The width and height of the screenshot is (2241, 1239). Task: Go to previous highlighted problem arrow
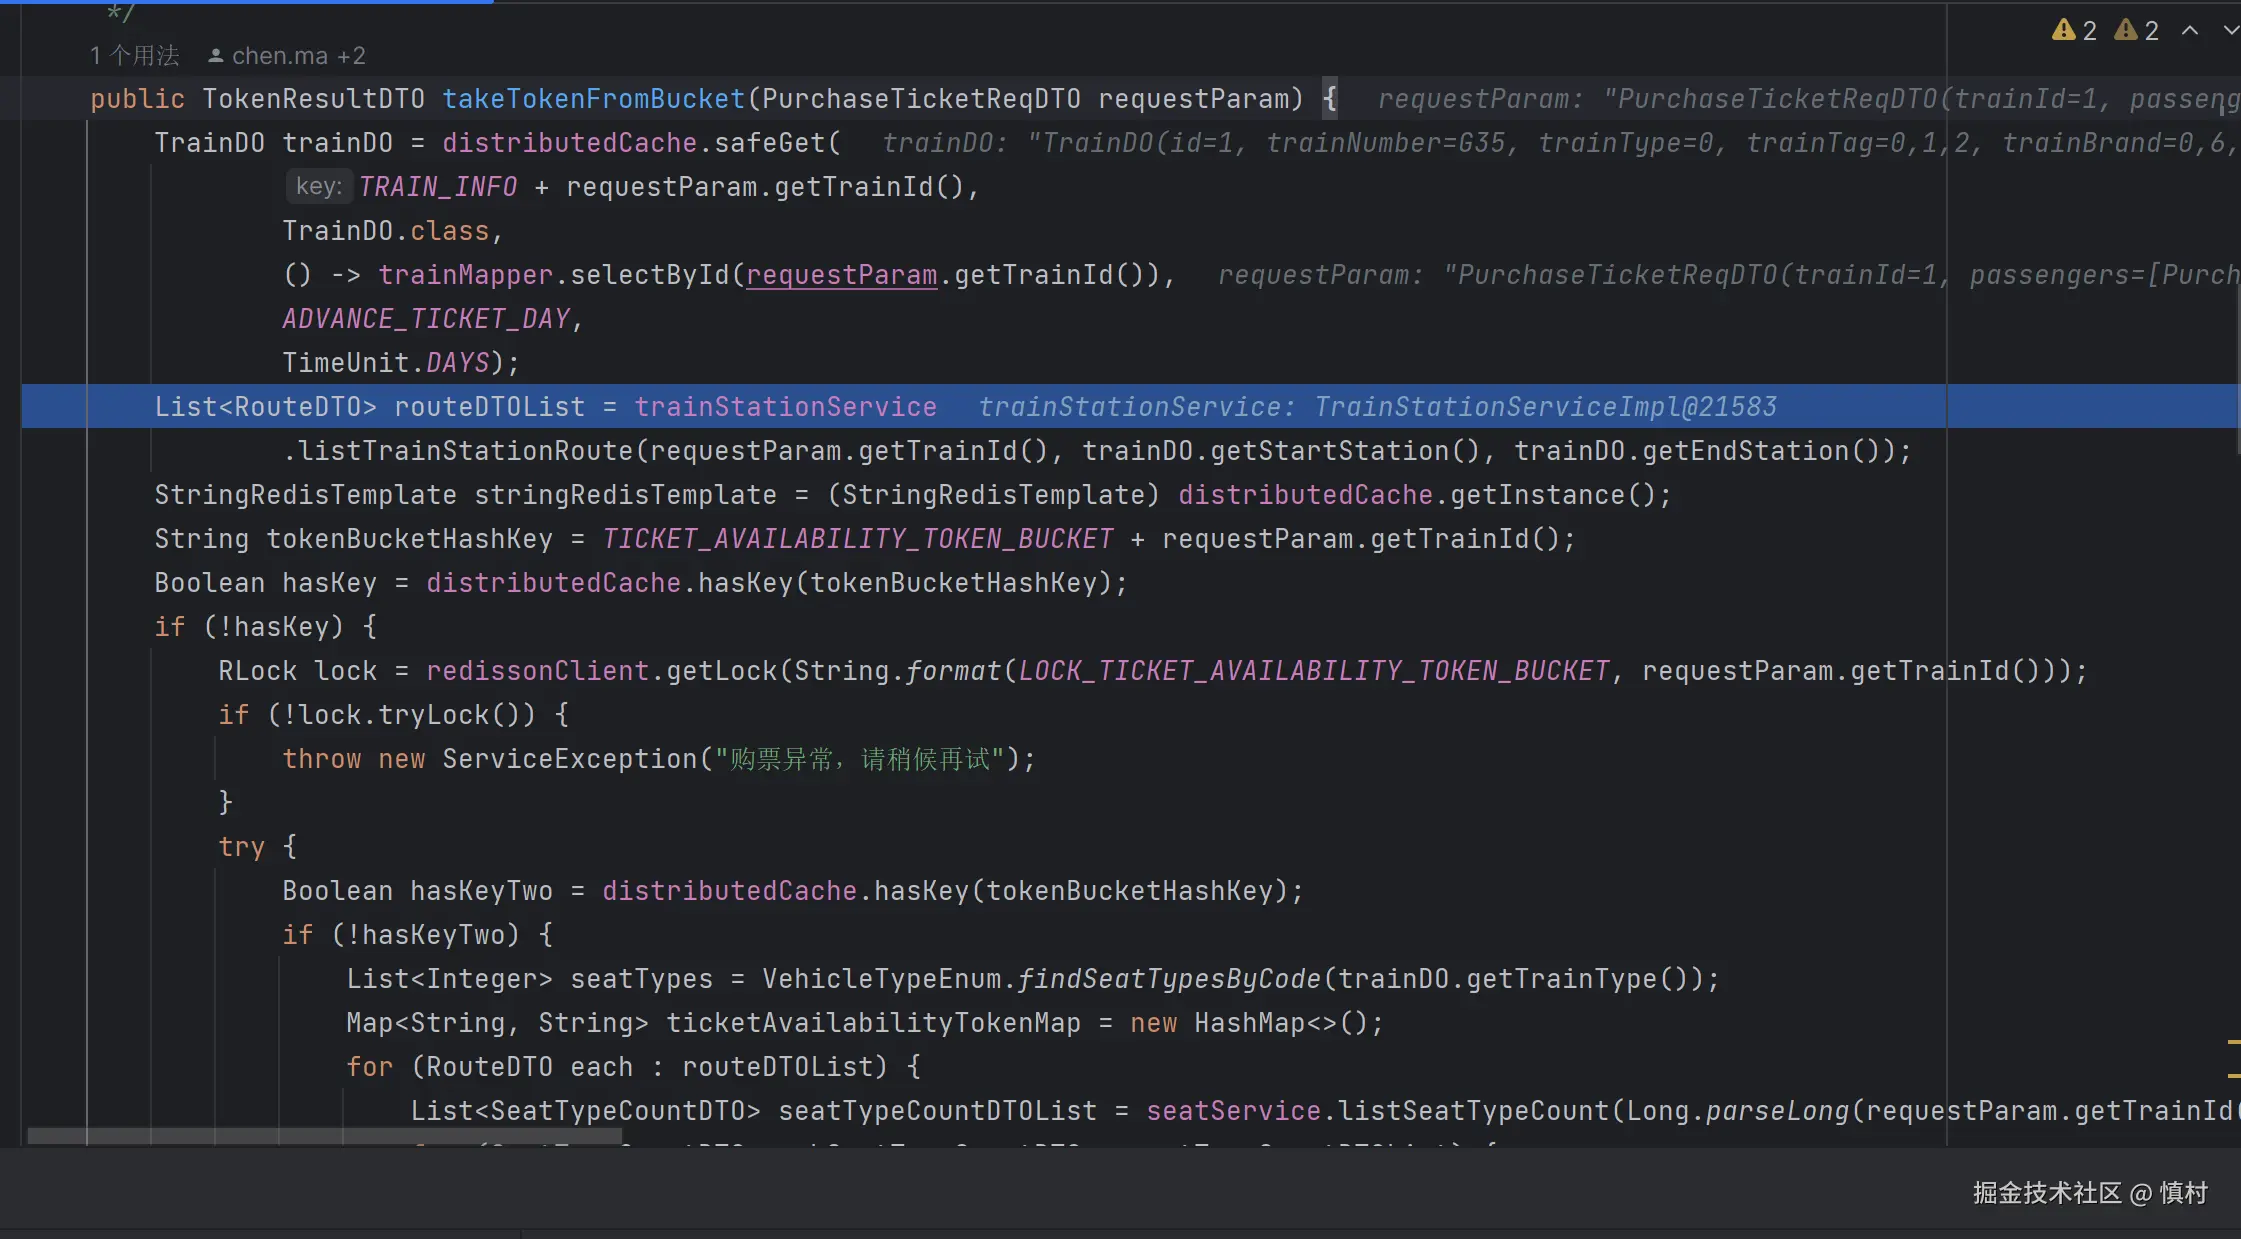click(2190, 31)
